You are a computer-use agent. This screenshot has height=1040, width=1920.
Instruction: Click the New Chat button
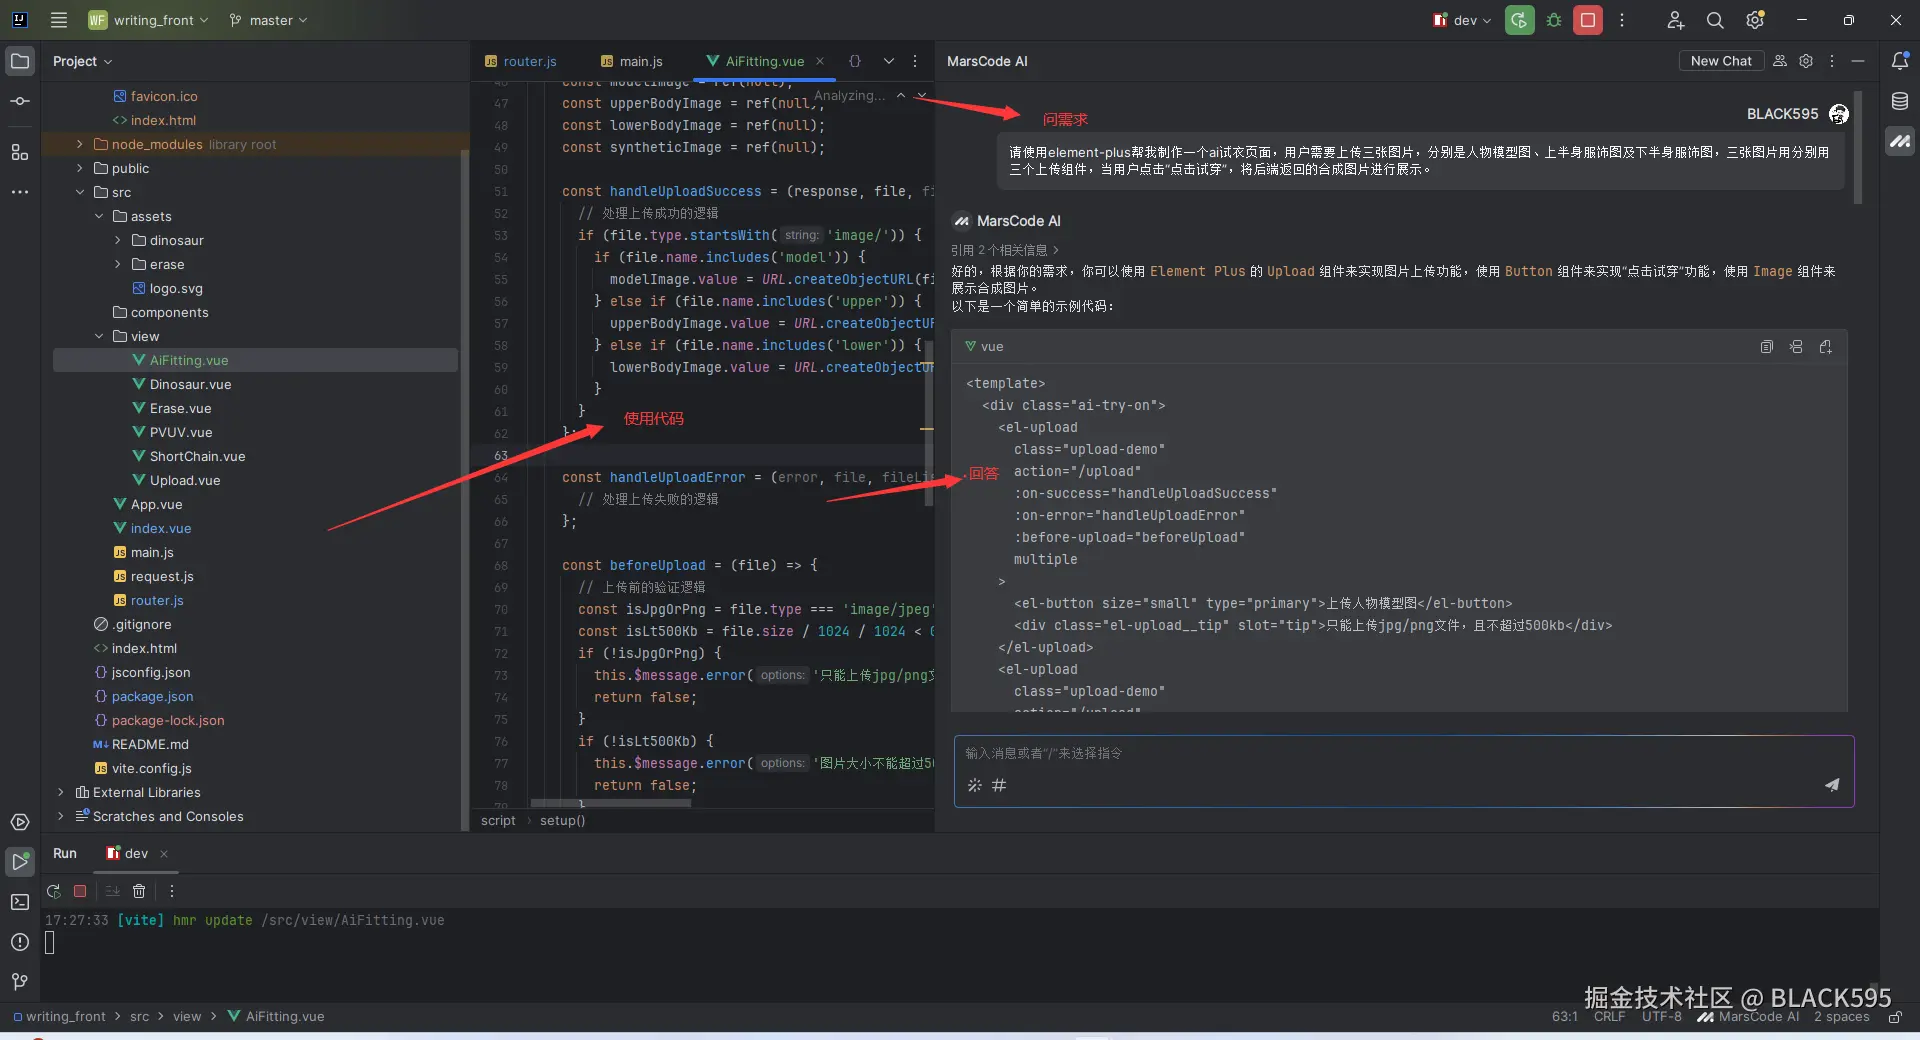point(1721,61)
